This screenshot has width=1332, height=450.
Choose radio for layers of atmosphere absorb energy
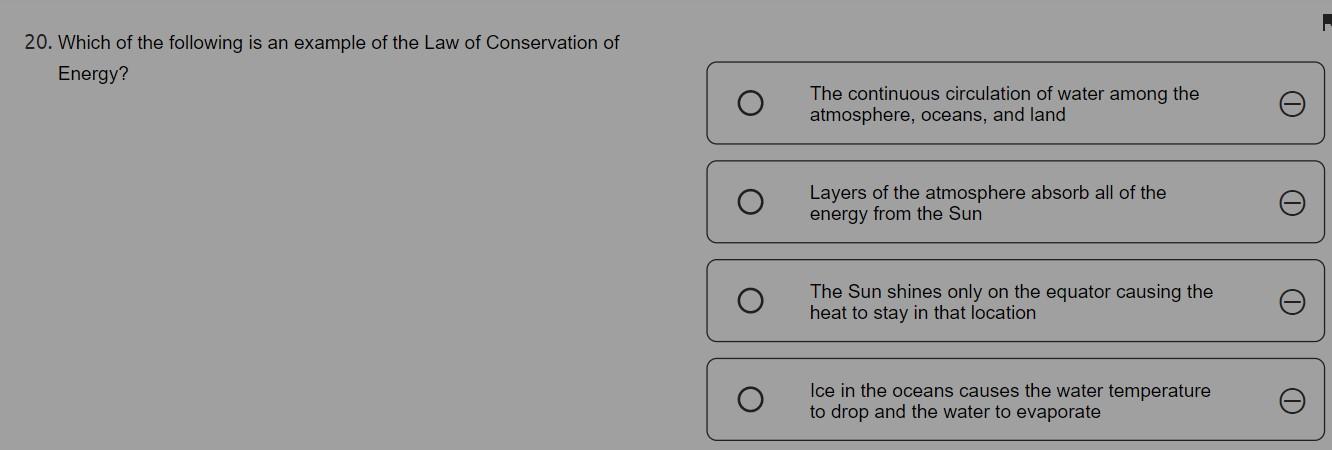[x=750, y=202]
